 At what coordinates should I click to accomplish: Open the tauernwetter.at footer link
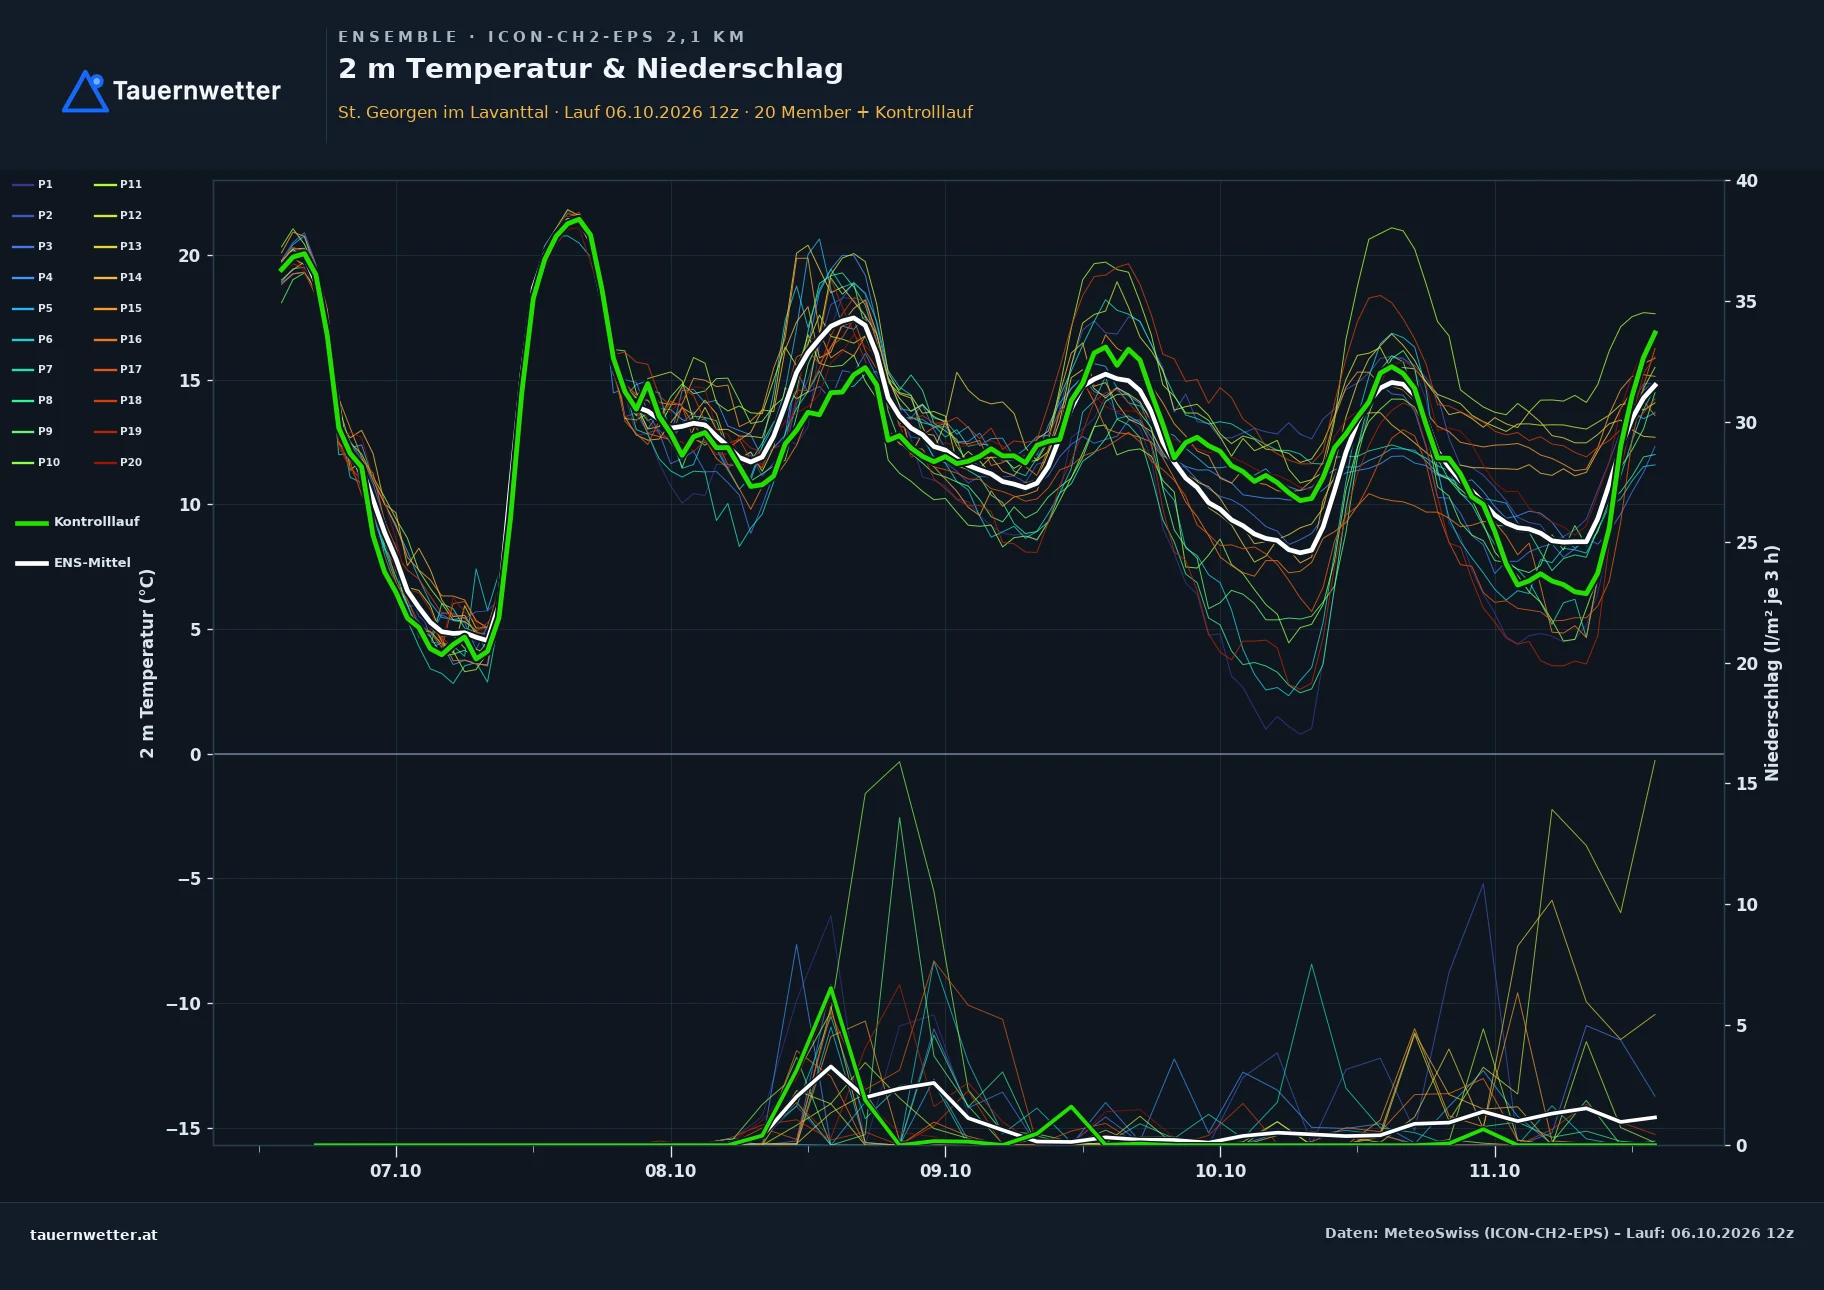click(x=94, y=1235)
